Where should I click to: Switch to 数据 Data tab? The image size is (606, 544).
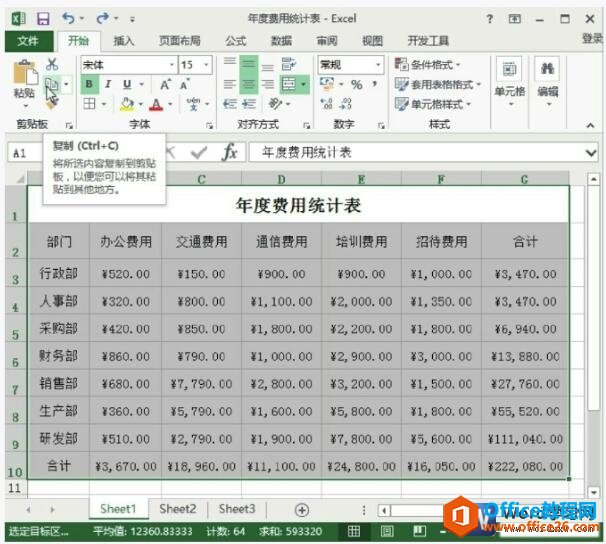[x=281, y=41]
